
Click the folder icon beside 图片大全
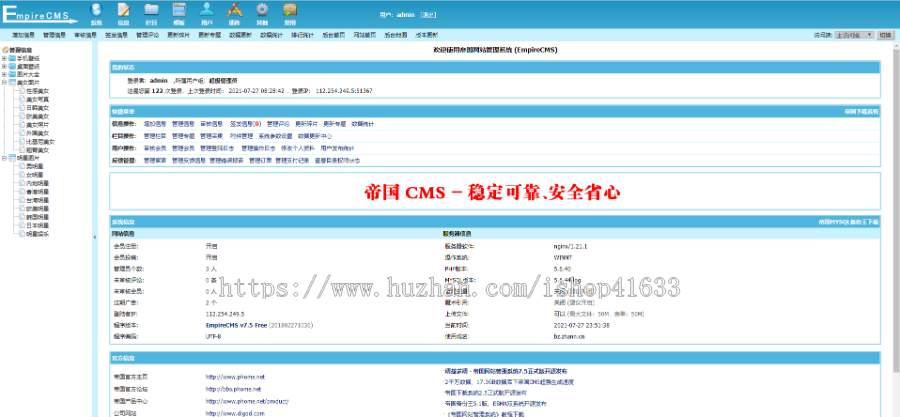[12, 75]
